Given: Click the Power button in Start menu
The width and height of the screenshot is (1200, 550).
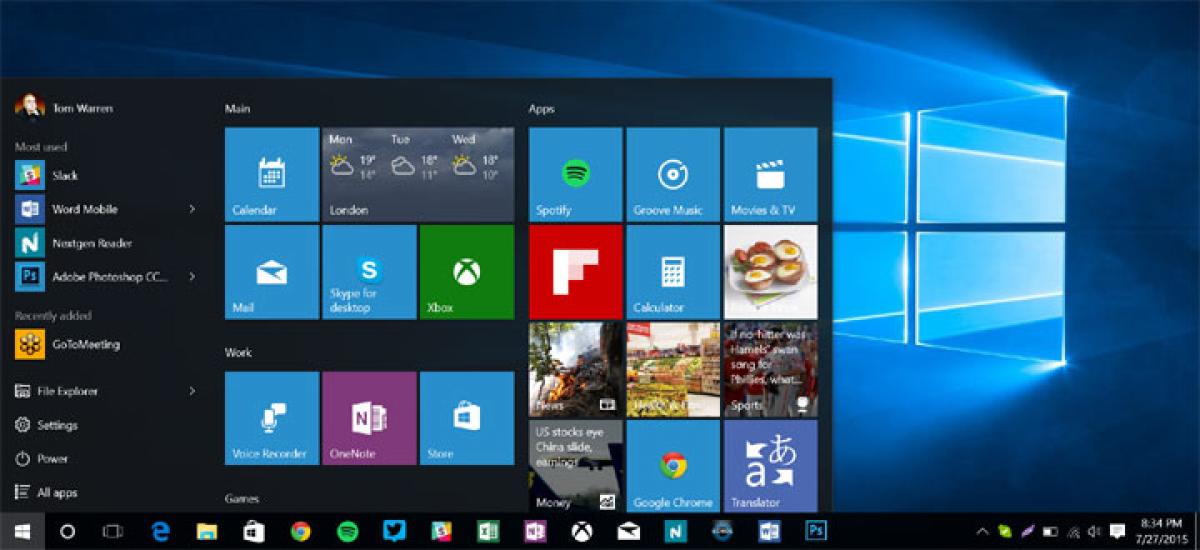Looking at the screenshot, I should [x=52, y=458].
